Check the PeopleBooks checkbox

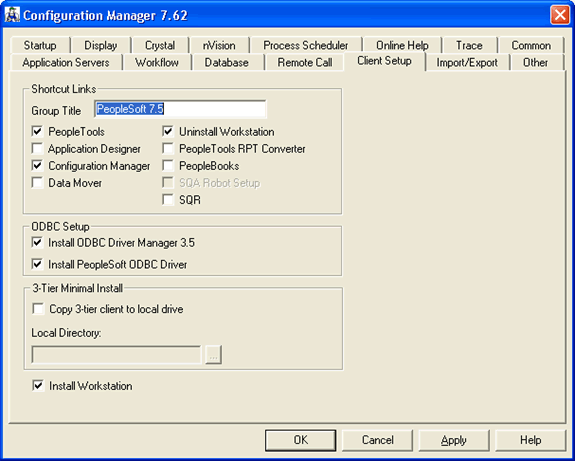pos(168,166)
